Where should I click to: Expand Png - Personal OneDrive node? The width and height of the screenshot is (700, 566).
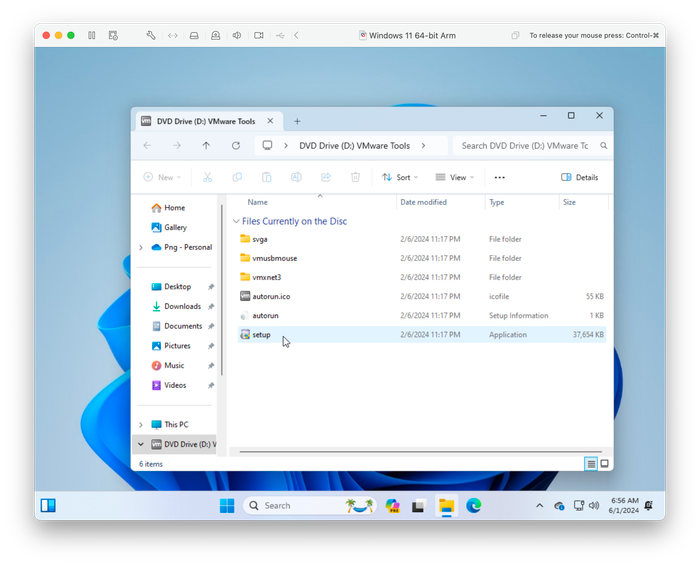coord(141,247)
